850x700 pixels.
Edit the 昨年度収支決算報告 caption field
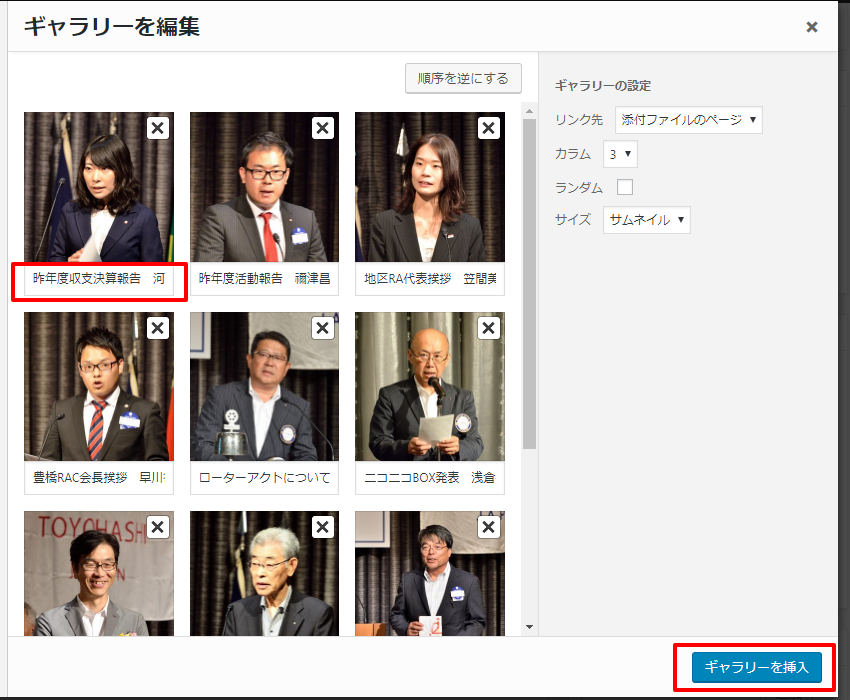99,279
